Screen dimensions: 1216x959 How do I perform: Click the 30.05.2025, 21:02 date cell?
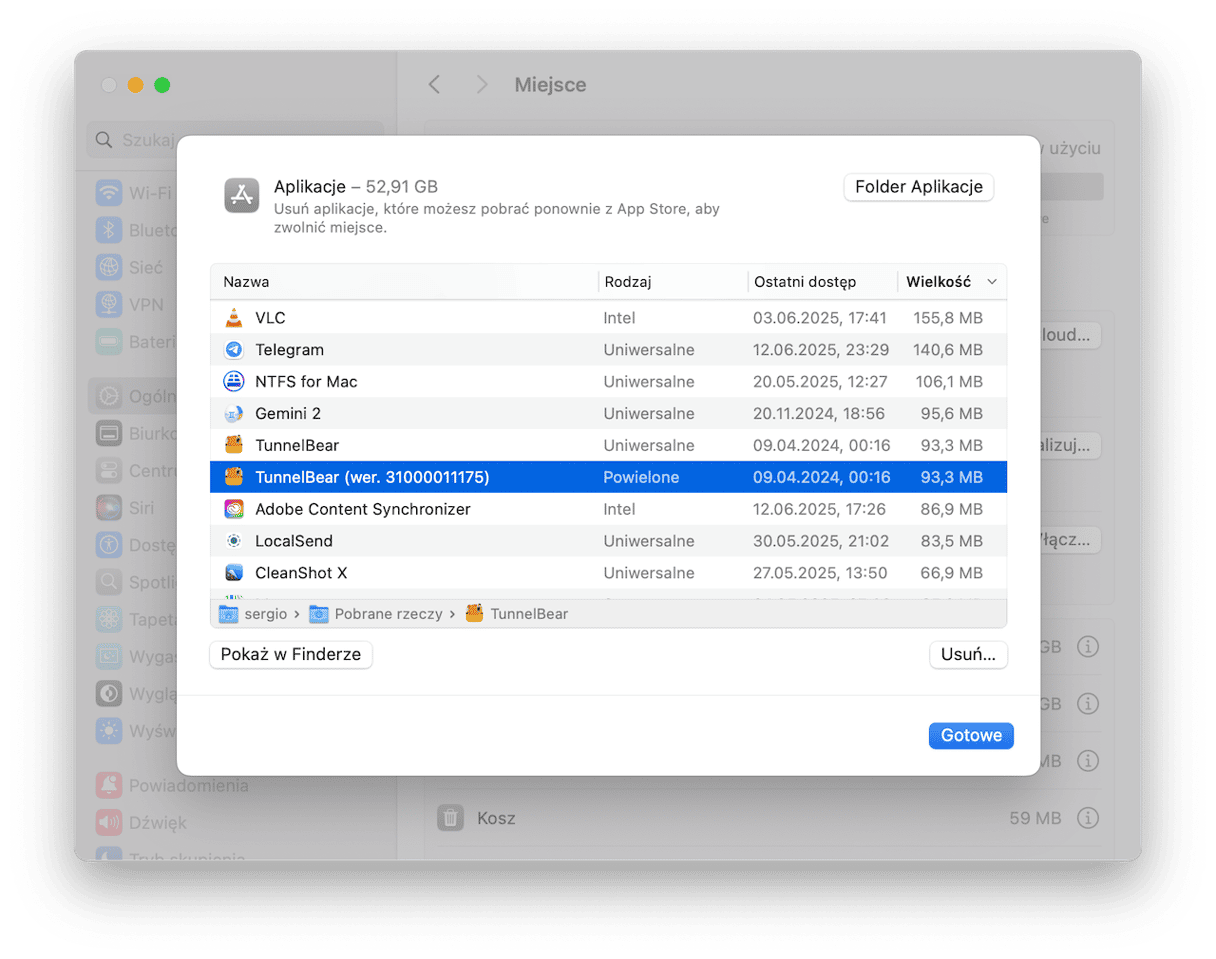820,541
